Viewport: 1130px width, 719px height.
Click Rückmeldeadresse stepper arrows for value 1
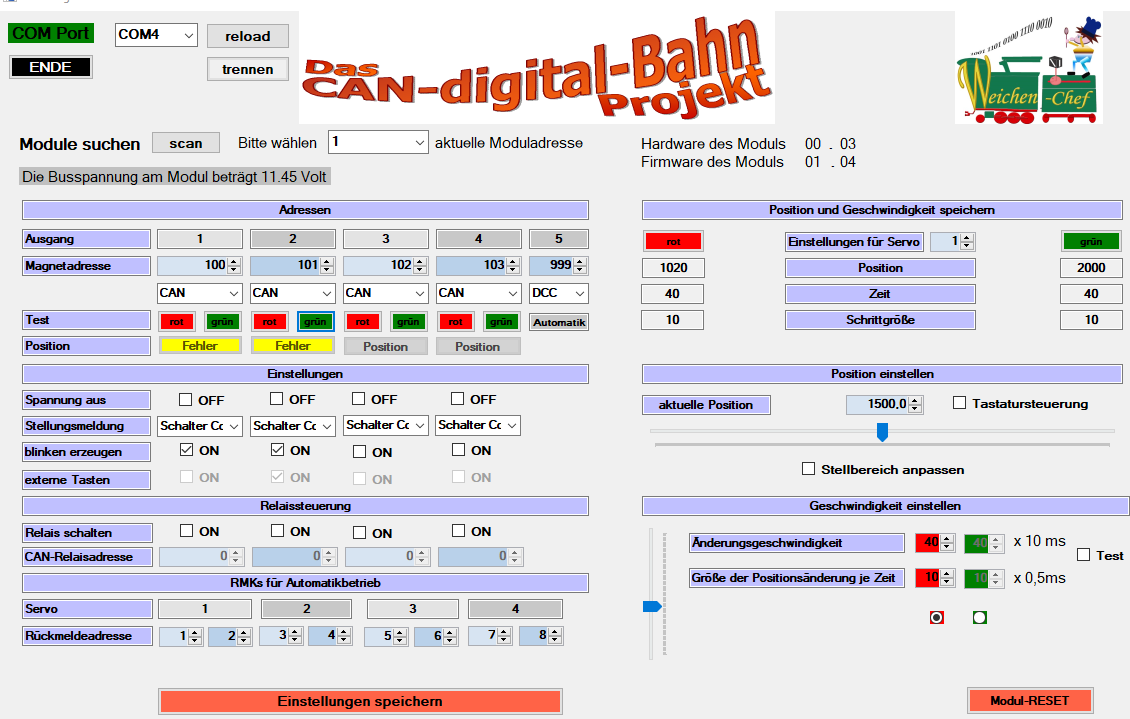pyautogui.click(x=195, y=636)
